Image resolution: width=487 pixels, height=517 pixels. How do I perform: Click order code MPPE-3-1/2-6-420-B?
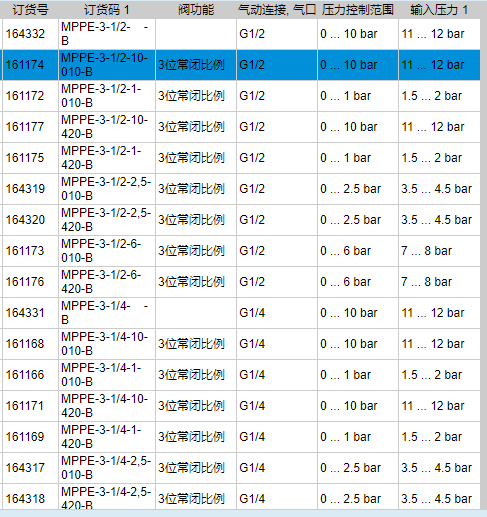(x=101, y=282)
